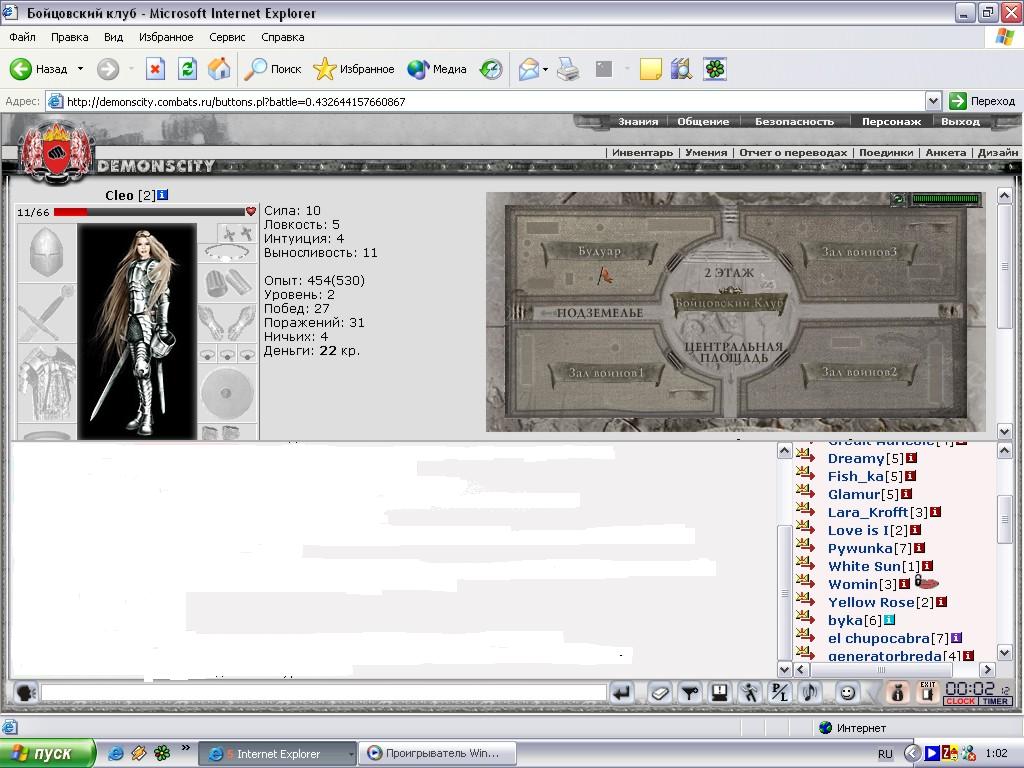This screenshot has width=1024, height=768.
Task: Open the Back button history dropdown
Action: 80,69
